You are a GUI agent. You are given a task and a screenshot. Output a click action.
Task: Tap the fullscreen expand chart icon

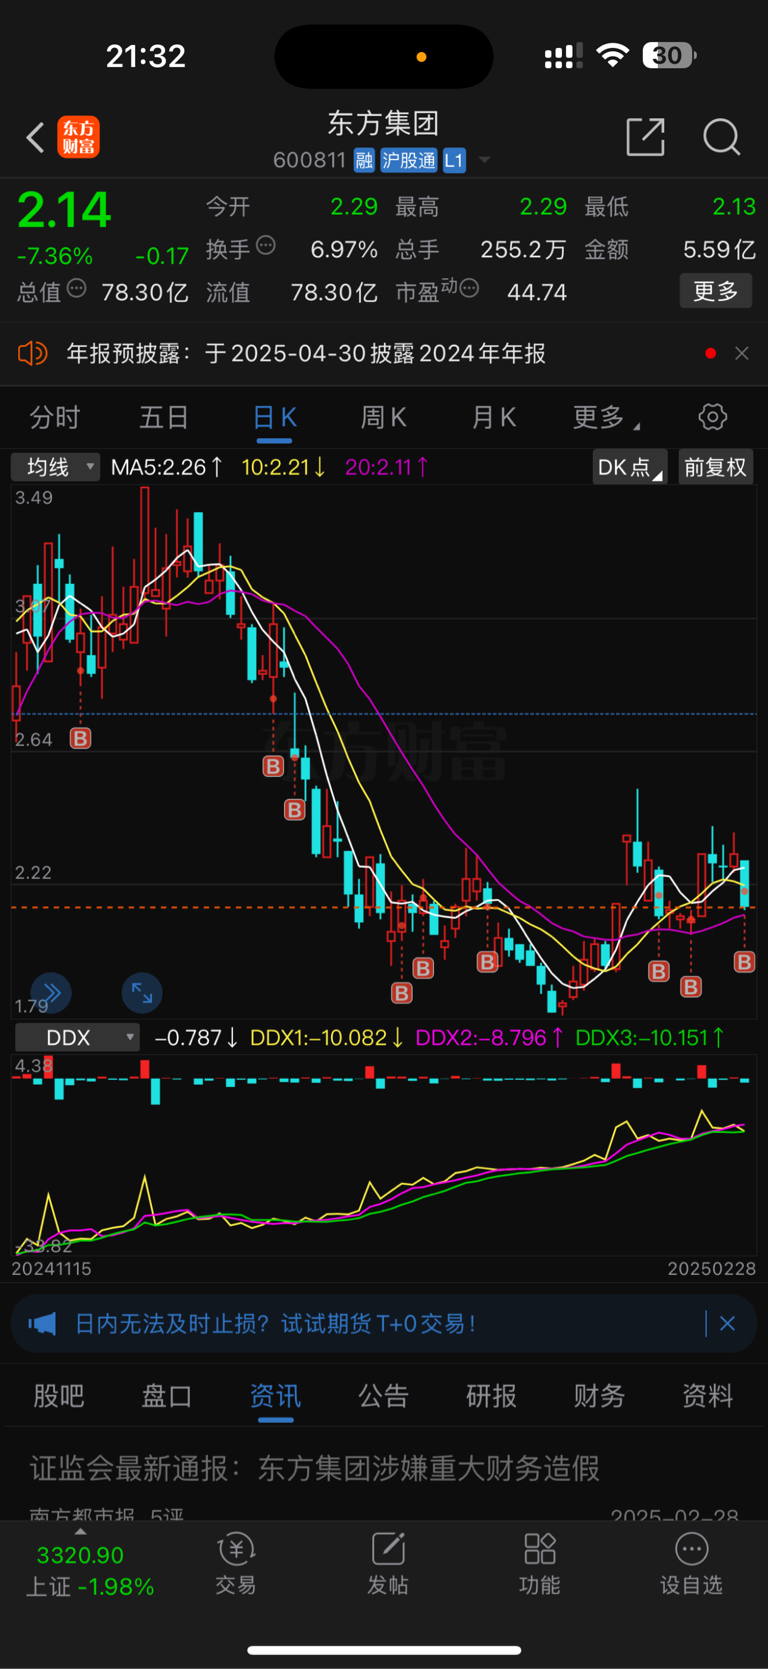[x=142, y=993]
